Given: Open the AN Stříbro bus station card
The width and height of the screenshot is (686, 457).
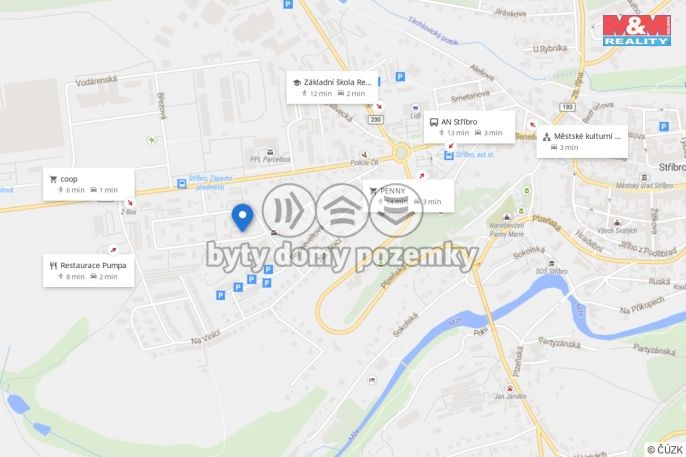Looking at the screenshot, I should [x=469, y=127].
